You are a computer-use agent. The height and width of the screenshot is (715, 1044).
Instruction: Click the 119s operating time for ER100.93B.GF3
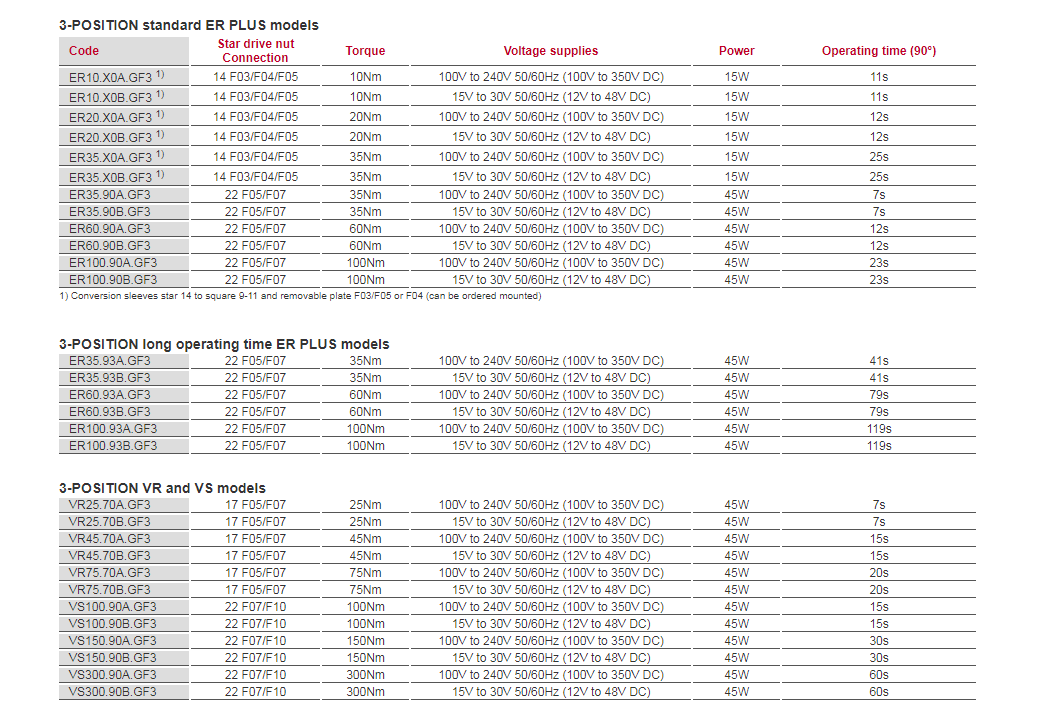click(878, 446)
